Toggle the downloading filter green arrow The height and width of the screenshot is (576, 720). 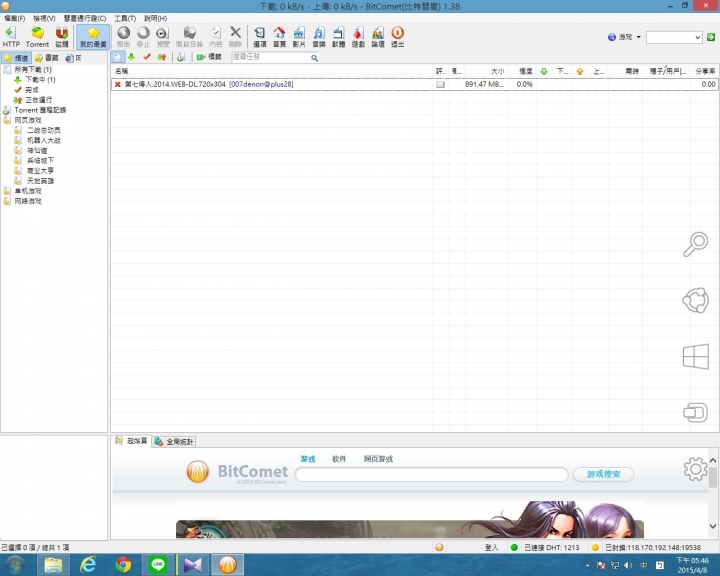tap(131, 57)
